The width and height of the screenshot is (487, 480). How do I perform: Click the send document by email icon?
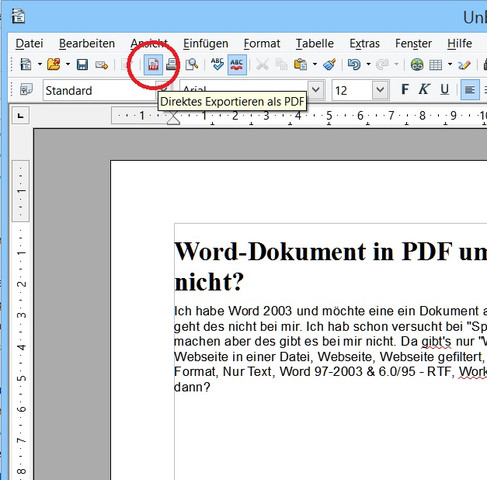click(x=102, y=64)
